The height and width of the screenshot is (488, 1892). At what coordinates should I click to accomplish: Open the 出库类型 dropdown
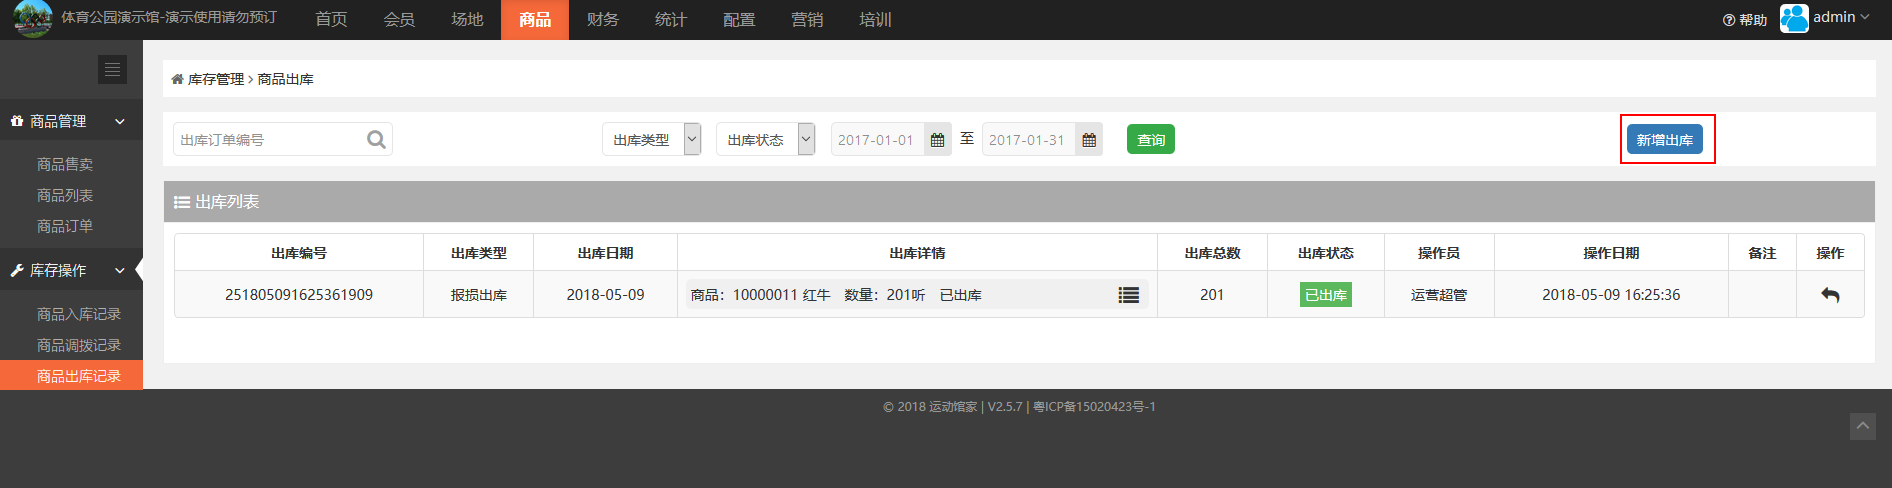[x=651, y=140]
